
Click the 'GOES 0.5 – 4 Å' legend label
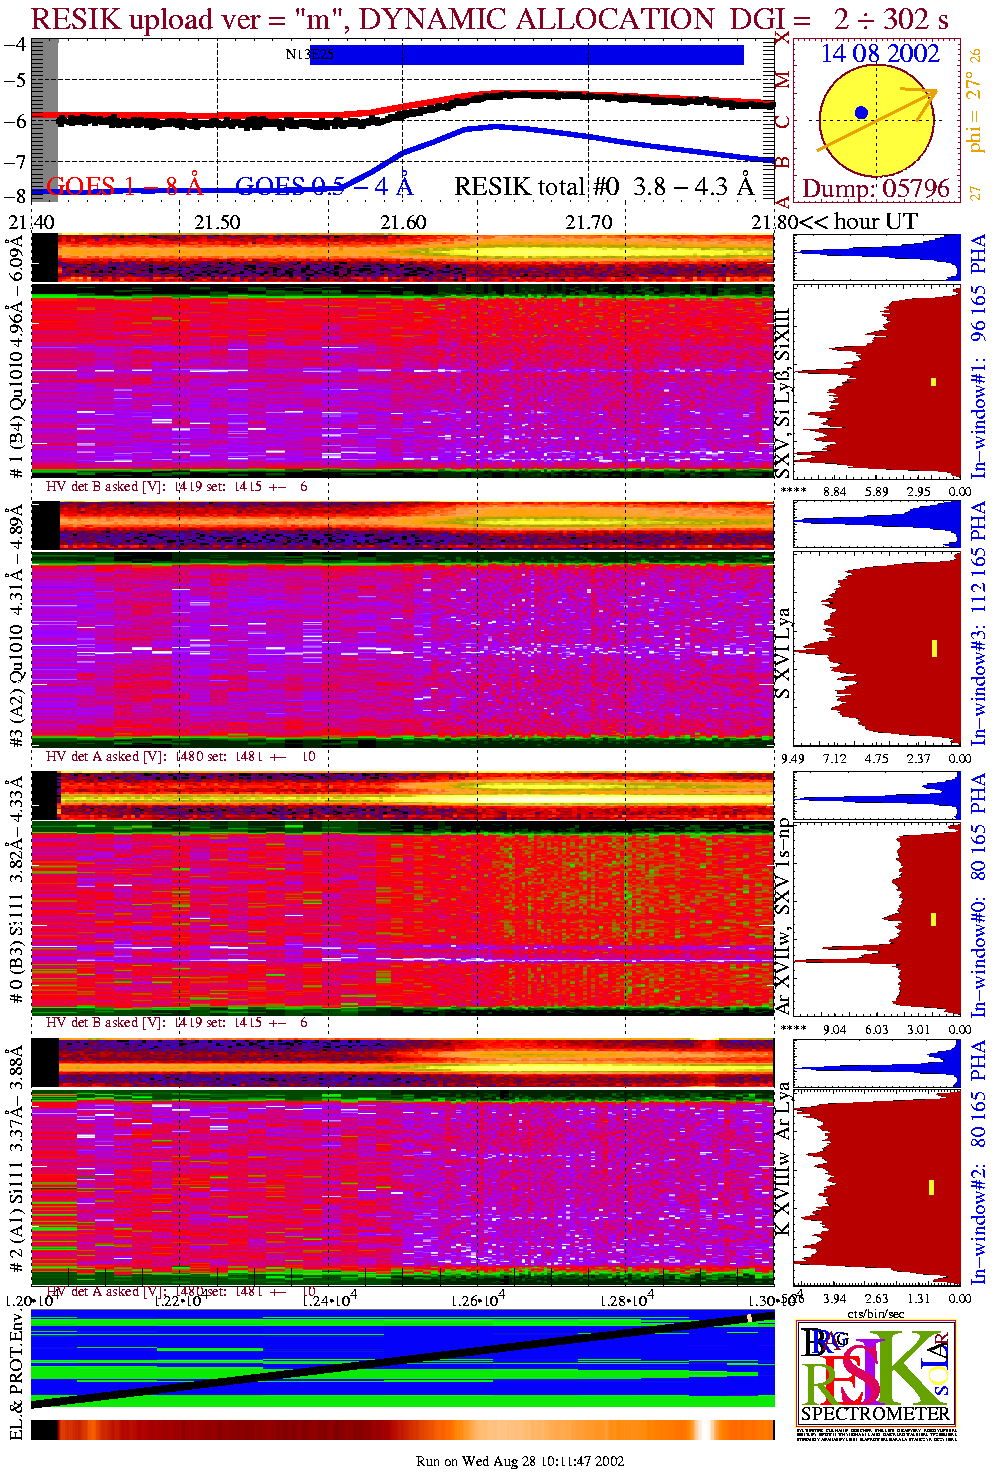tap(324, 186)
